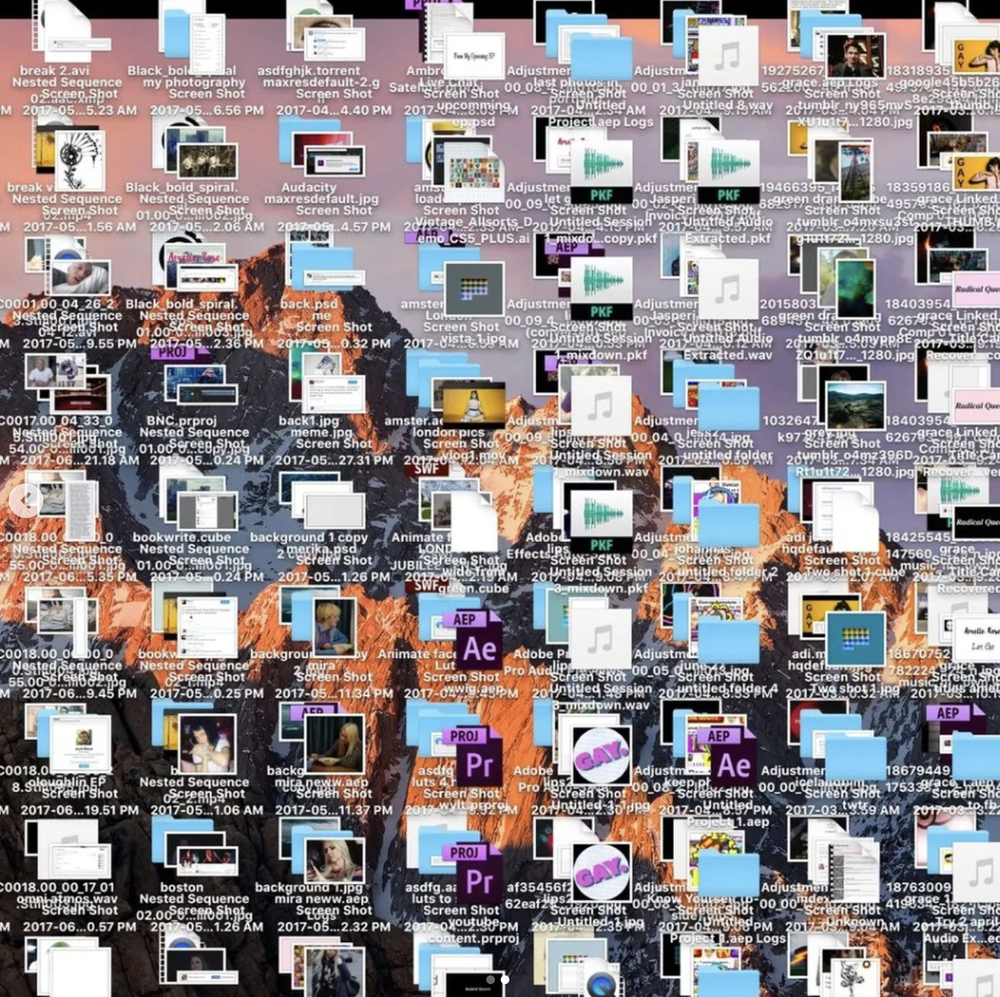Click the black-and-white mandala drawing thumbnail
The height and width of the screenshot is (997, 1000).
tap(79, 161)
